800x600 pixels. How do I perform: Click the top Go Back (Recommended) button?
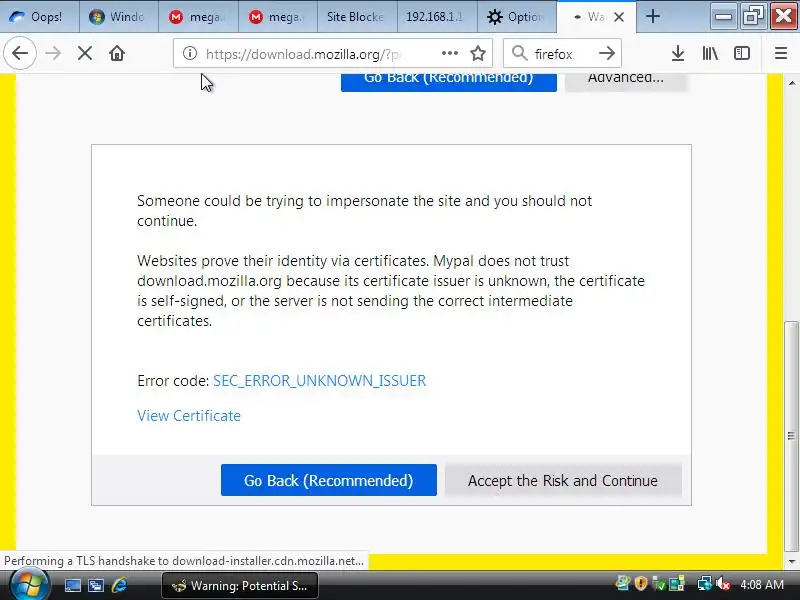pyautogui.click(x=448, y=82)
